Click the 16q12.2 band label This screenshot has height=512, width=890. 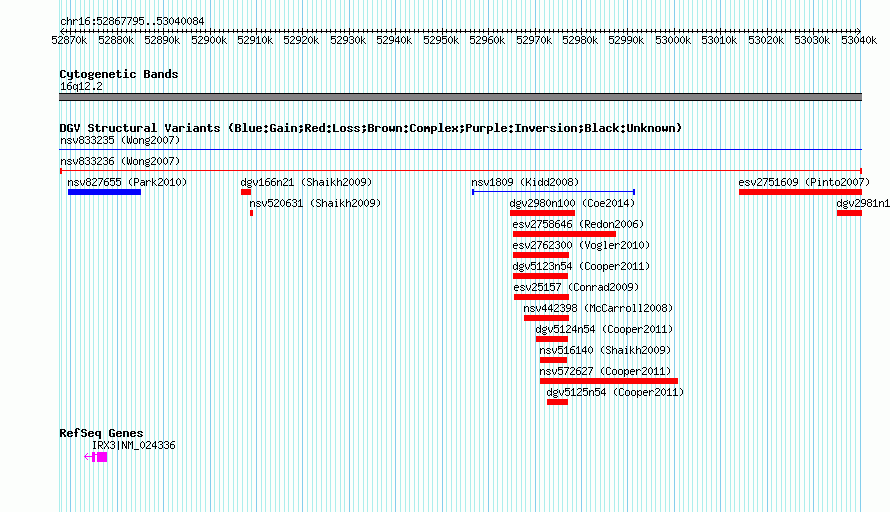(x=81, y=86)
